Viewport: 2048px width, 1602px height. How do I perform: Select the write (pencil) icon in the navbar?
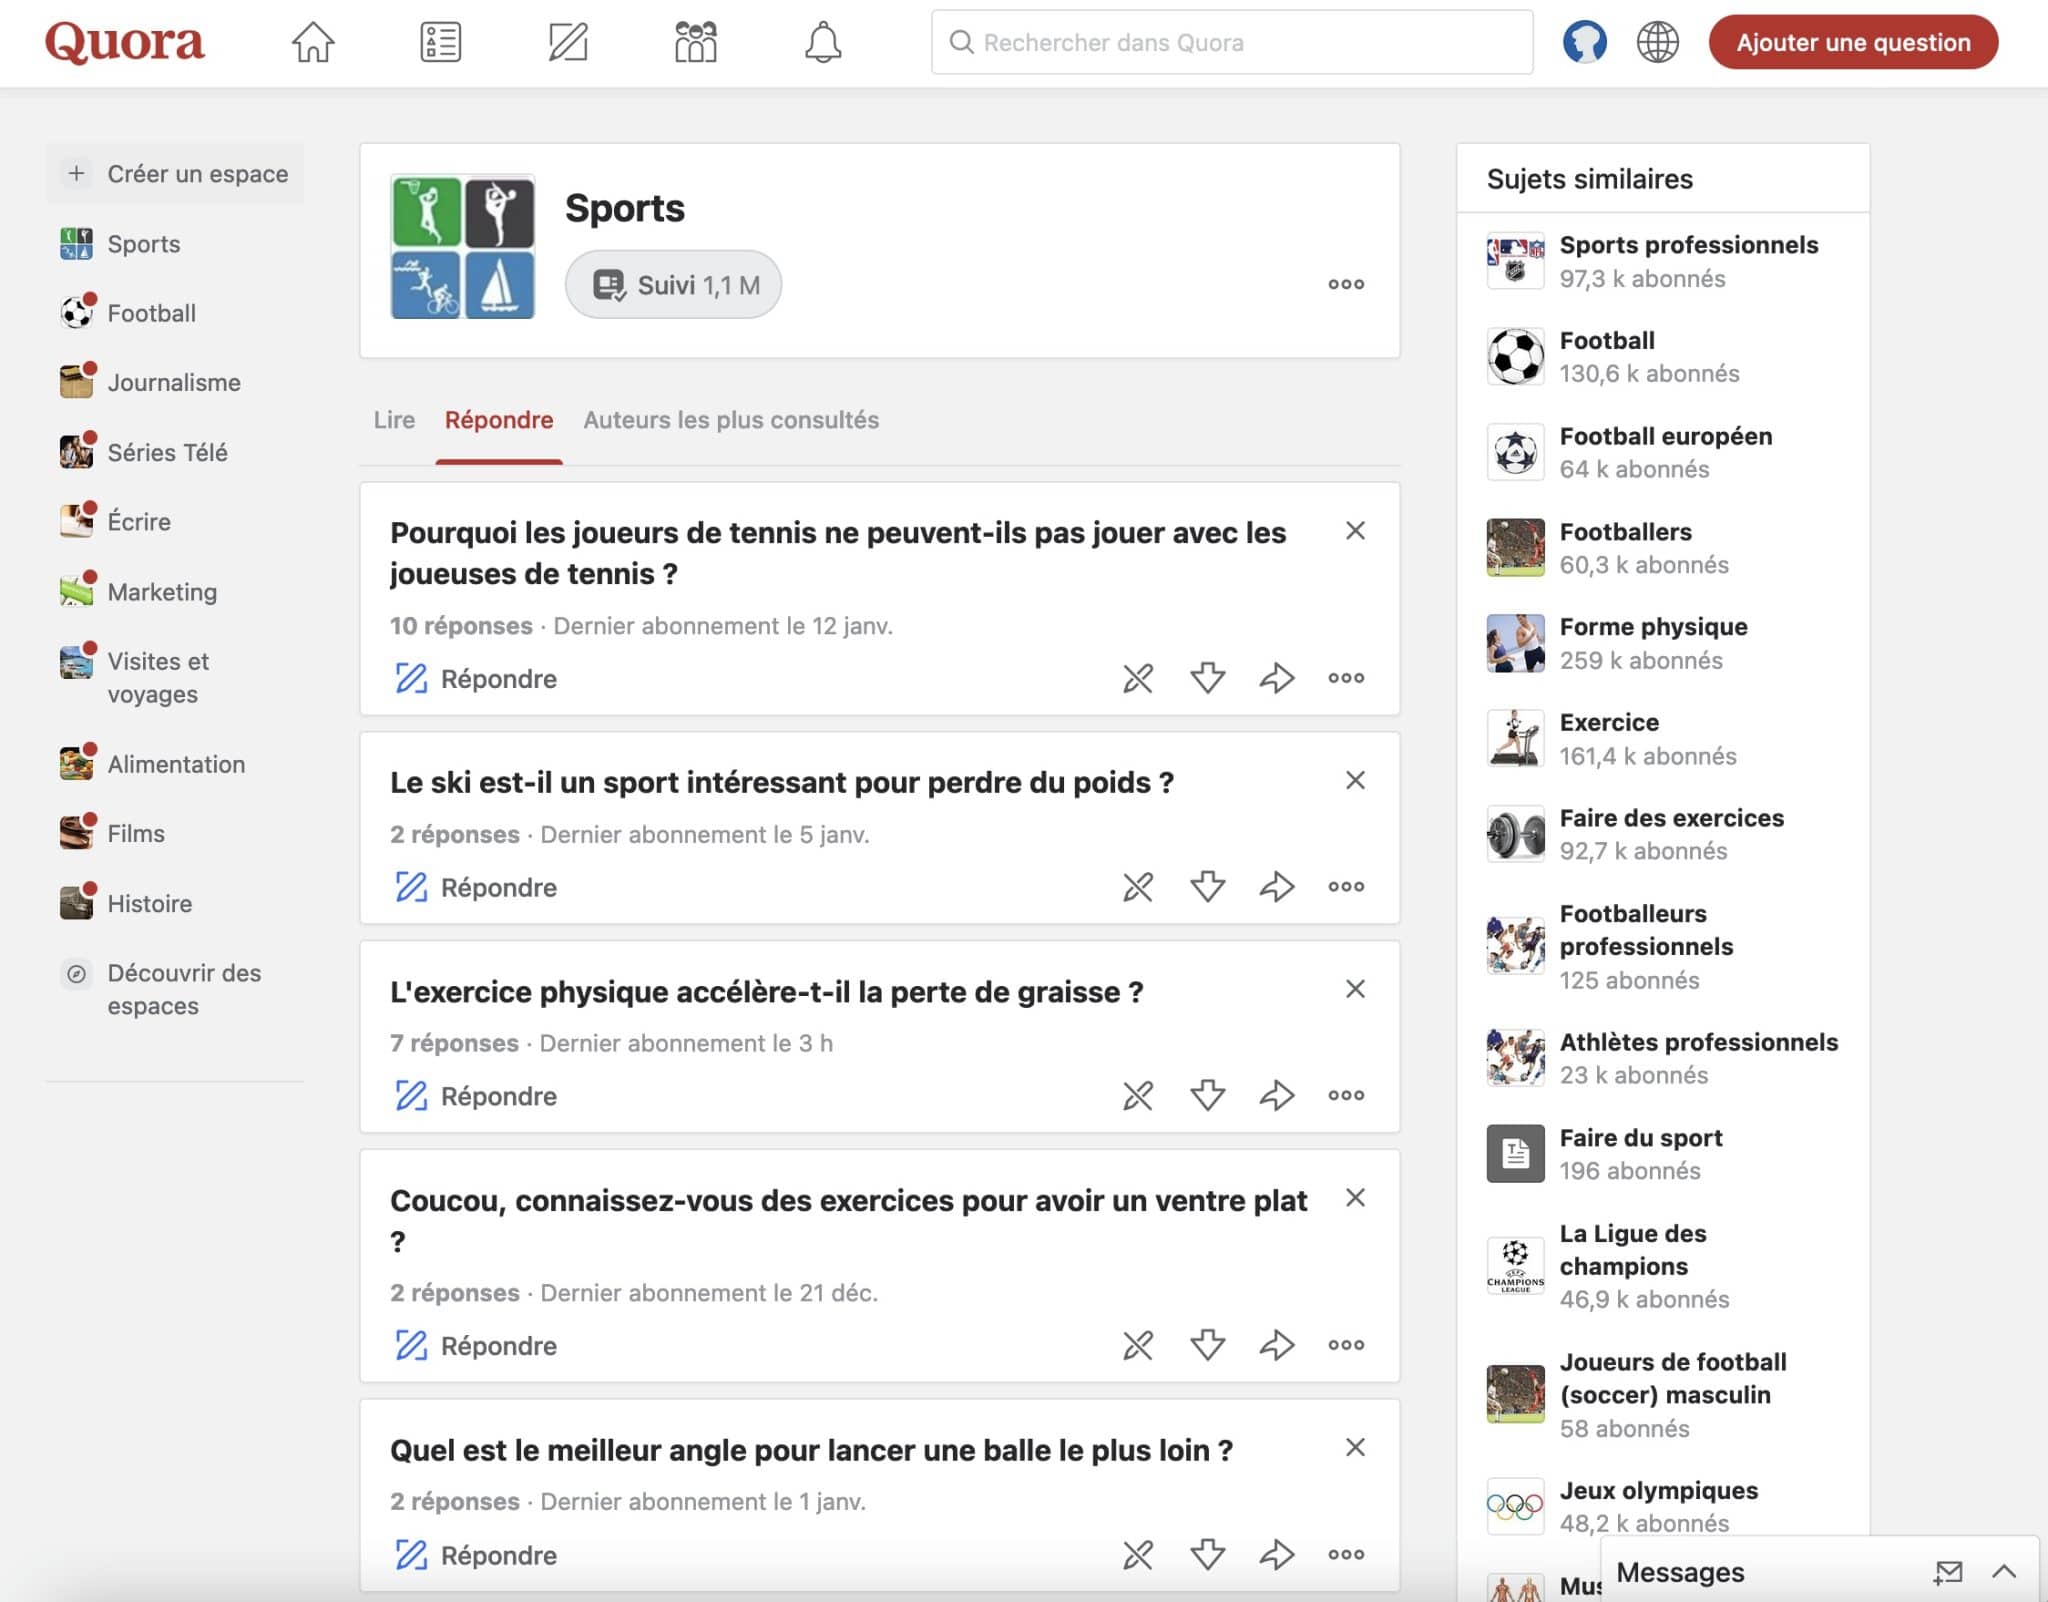[567, 42]
